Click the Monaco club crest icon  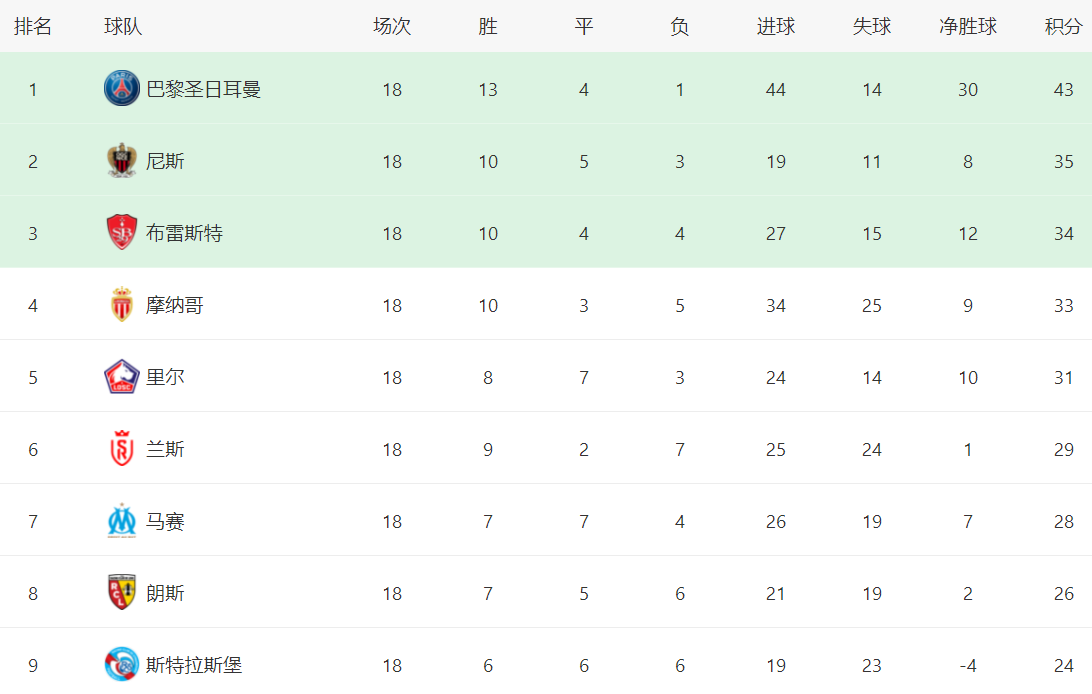[x=122, y=304]
